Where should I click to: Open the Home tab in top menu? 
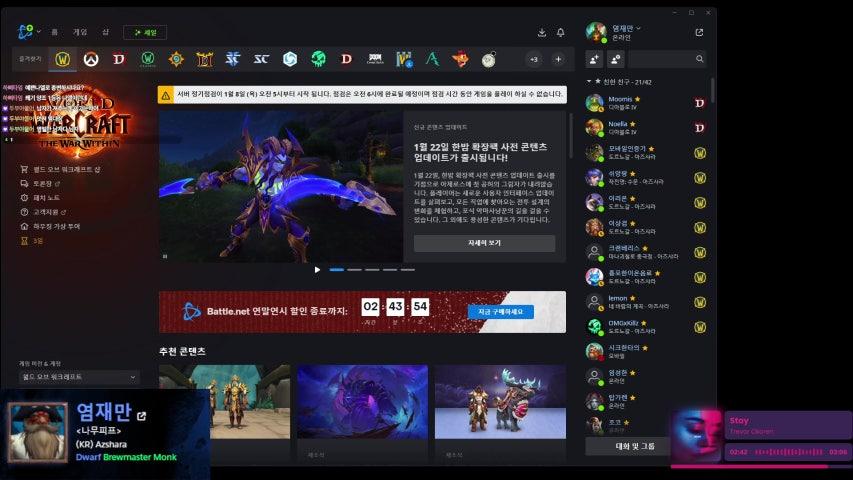click(54, 32)
